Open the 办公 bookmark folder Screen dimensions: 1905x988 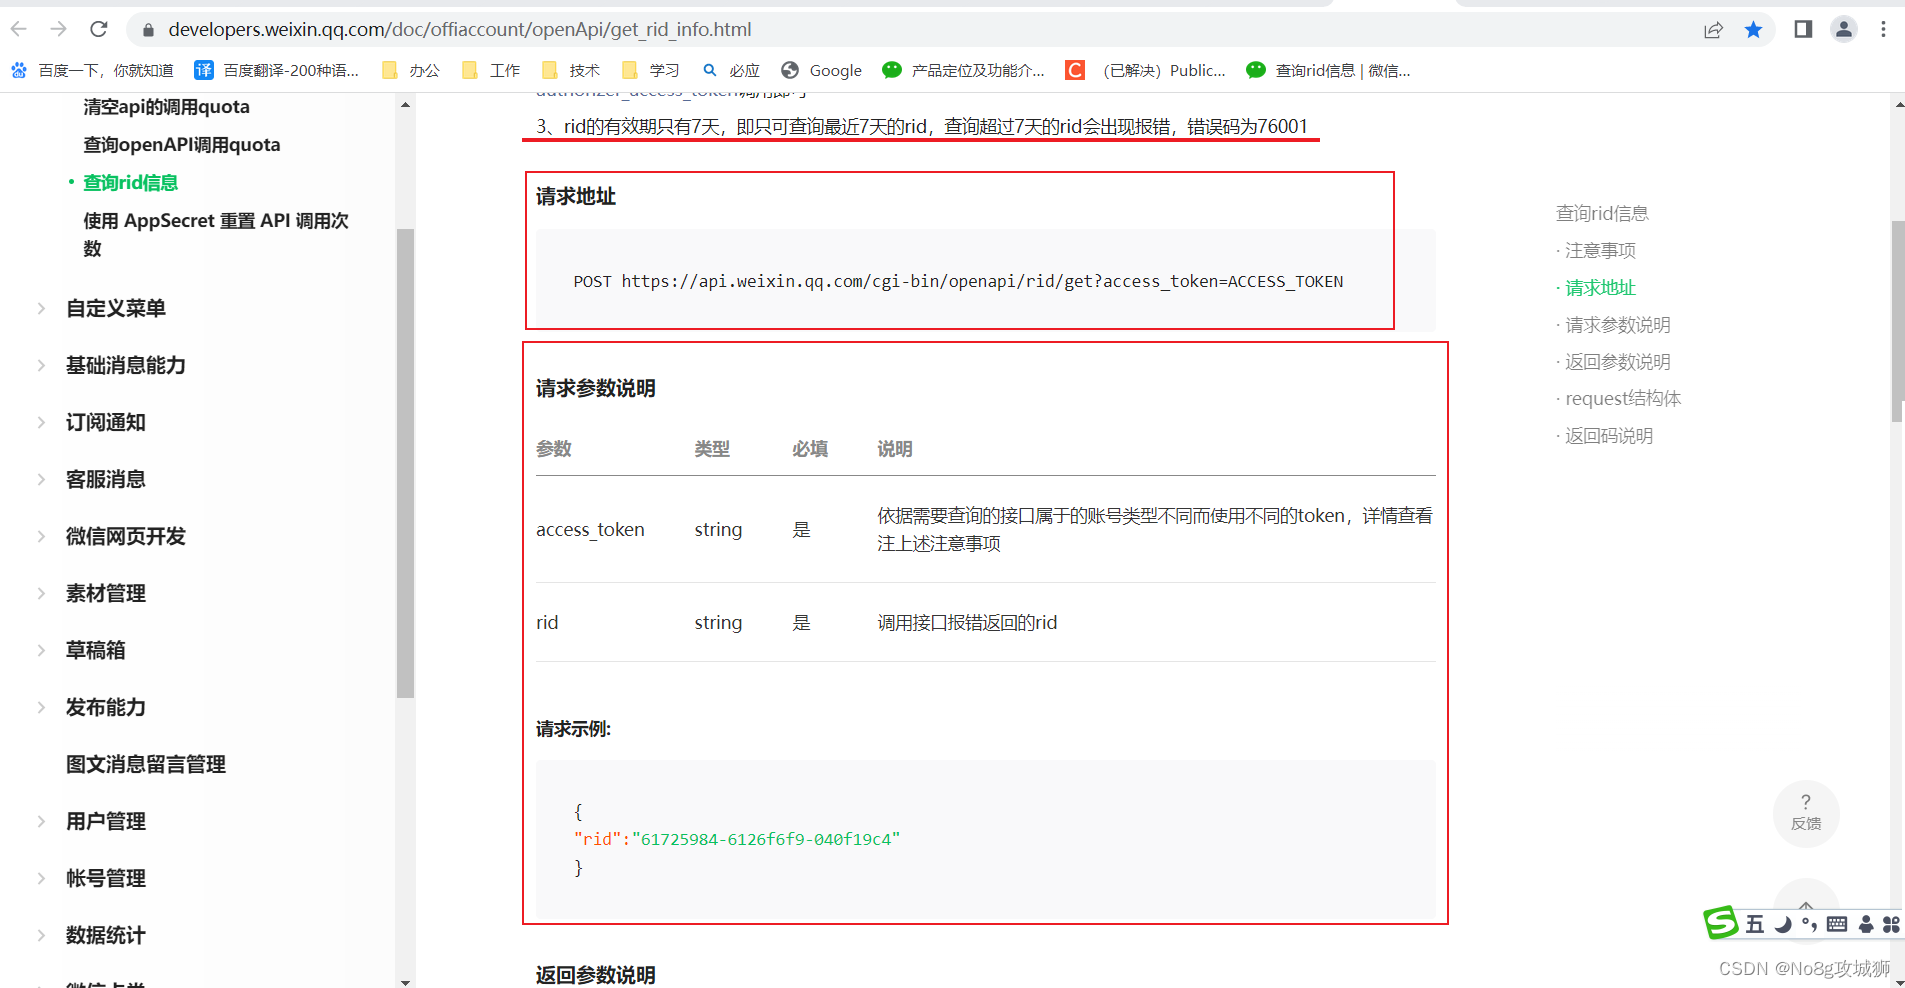(x=411, y=70)
